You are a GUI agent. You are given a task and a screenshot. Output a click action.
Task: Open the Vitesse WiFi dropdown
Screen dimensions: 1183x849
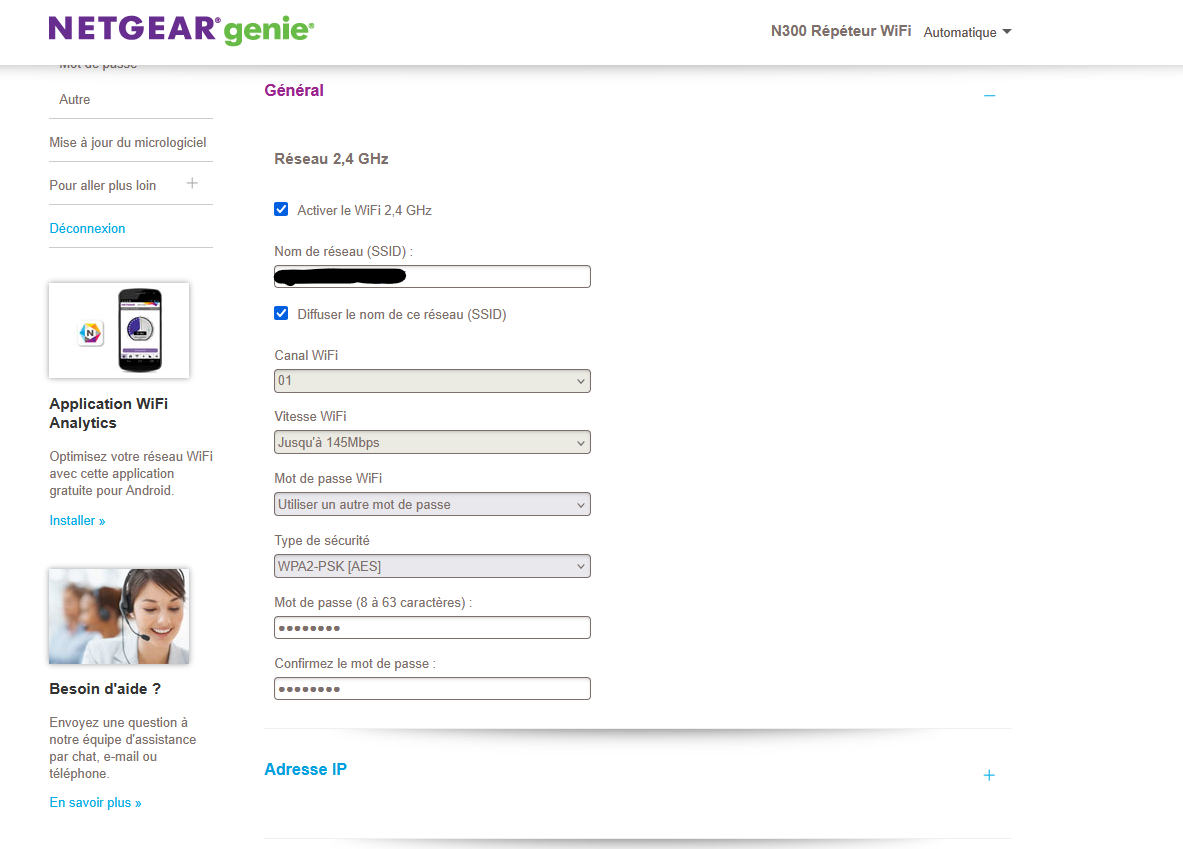(432, 442)
